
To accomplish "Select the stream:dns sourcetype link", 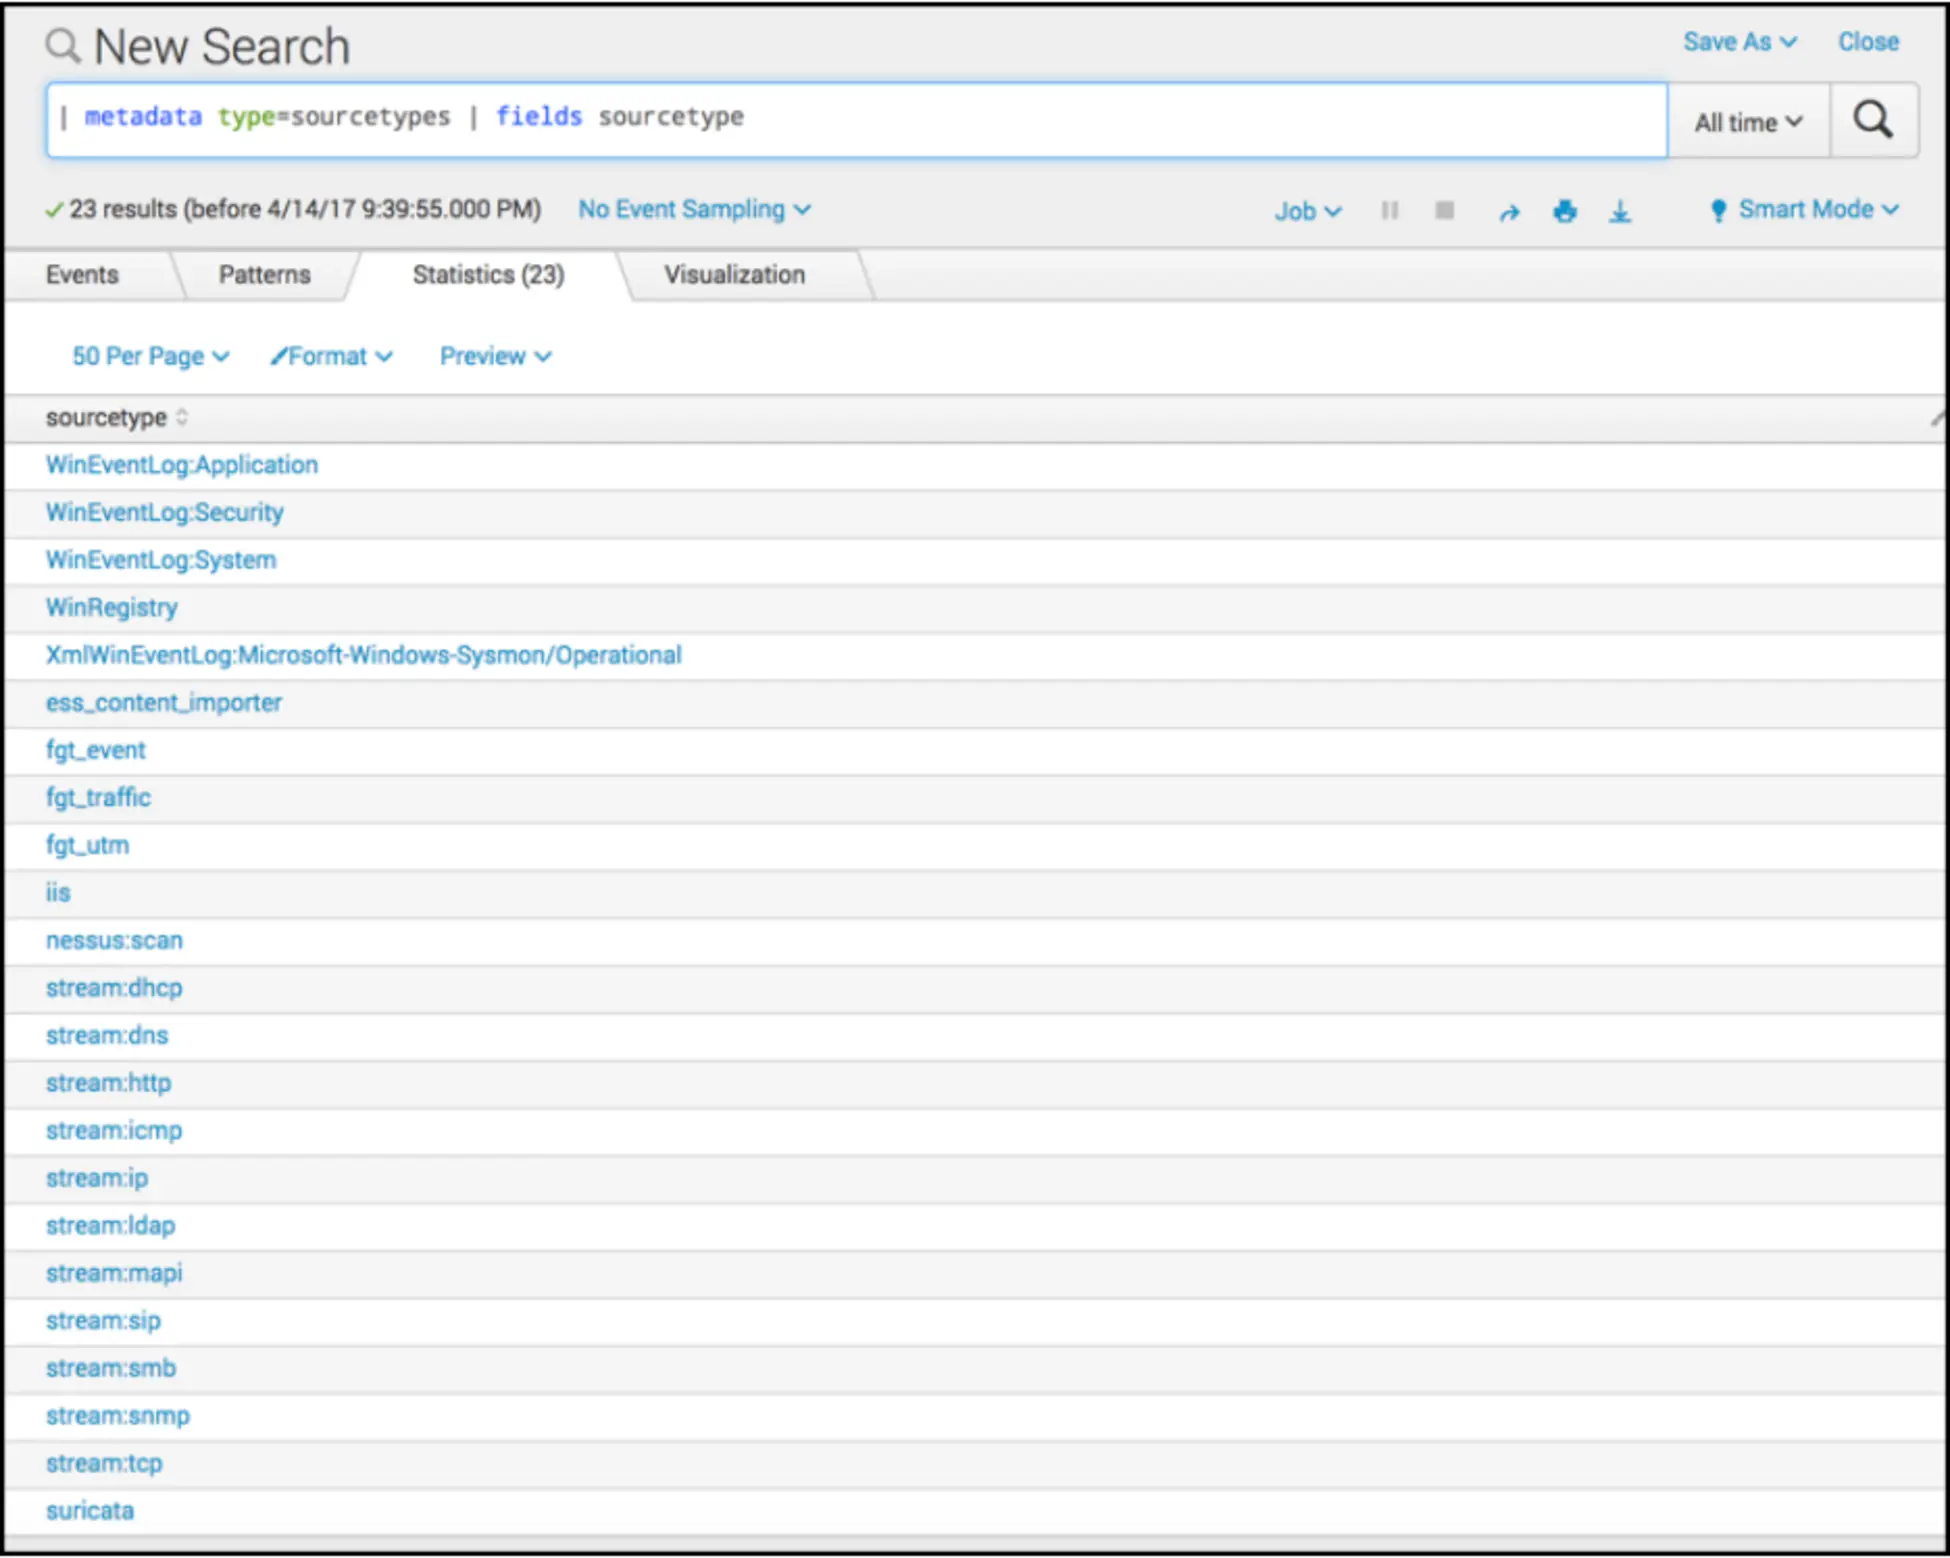I will [106, 1035].
